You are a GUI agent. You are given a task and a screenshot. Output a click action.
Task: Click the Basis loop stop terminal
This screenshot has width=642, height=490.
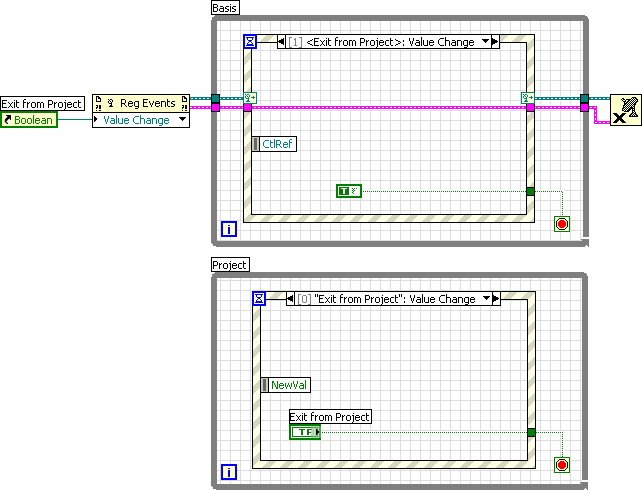point(562,224)
